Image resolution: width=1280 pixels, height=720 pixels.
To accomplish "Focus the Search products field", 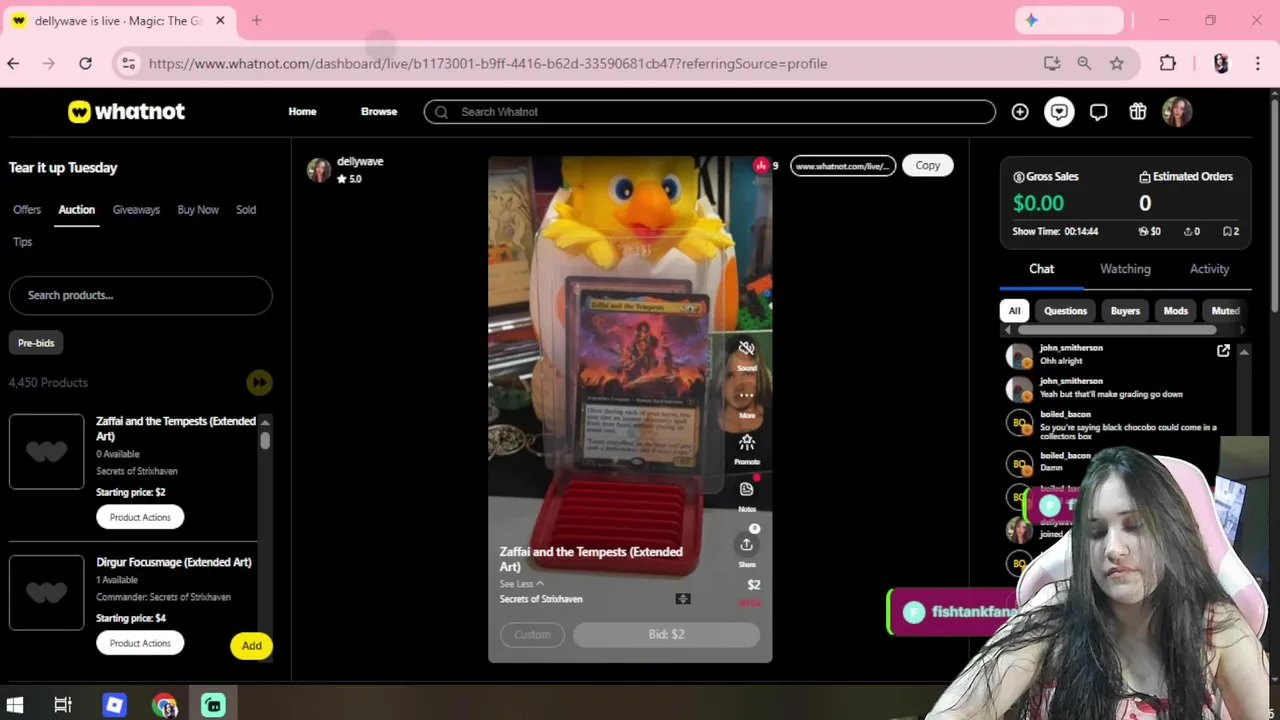I will click(x=140, y=295).
